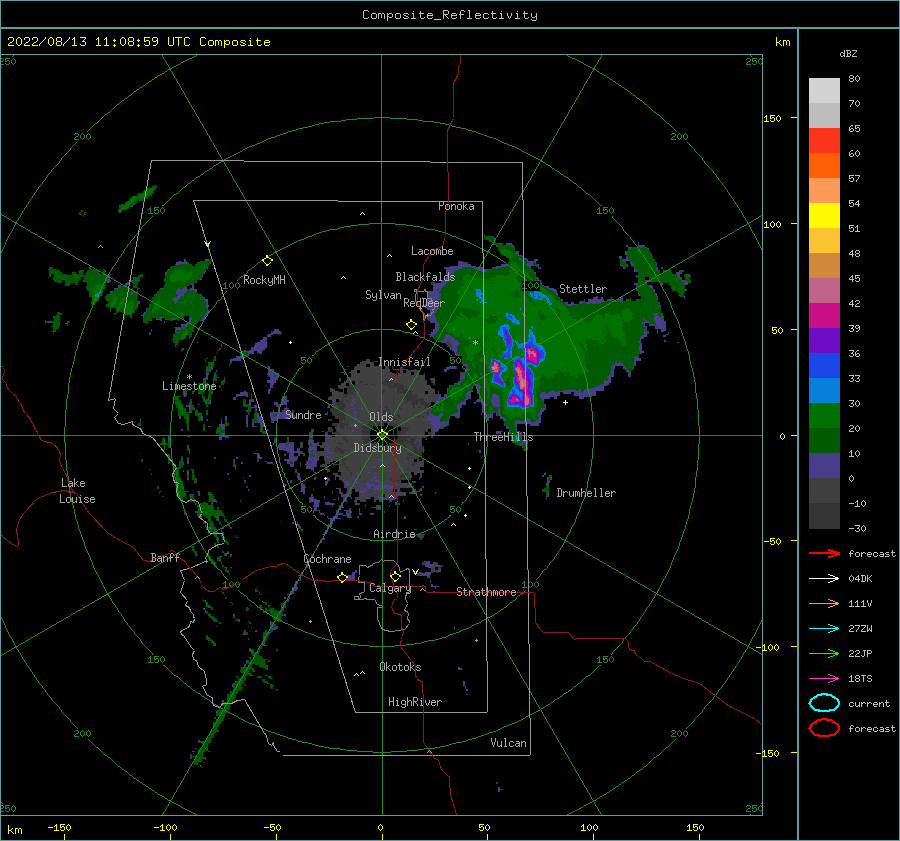Click the Limestone label
The height and width of the screenshot is (841, 900).
[x=189, y=386]
